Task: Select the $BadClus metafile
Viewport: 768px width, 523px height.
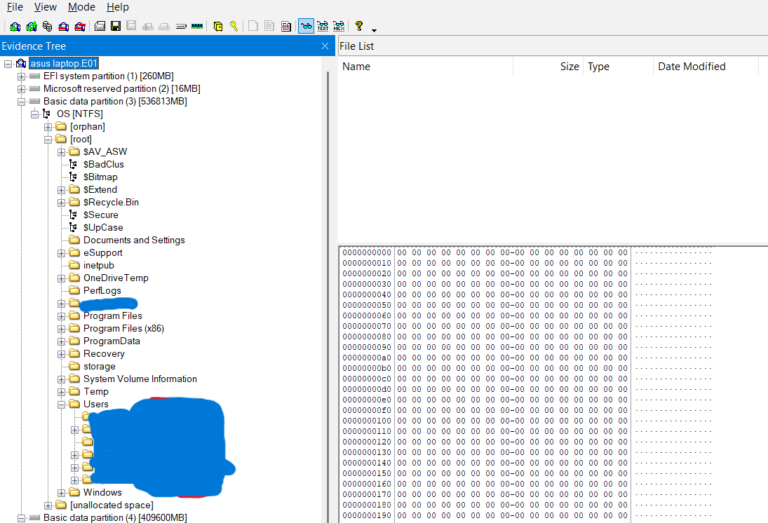Action: point(103,165)
